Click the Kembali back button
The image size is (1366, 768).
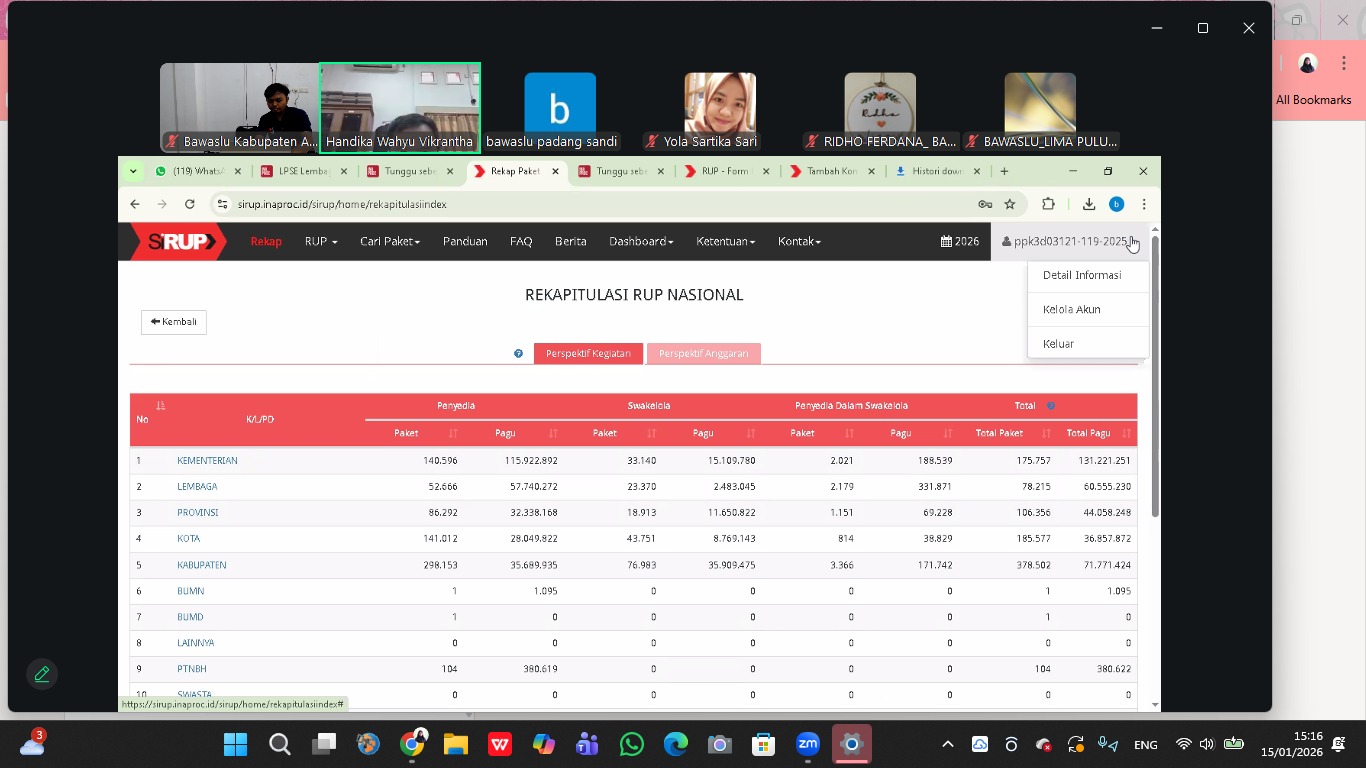174,322
